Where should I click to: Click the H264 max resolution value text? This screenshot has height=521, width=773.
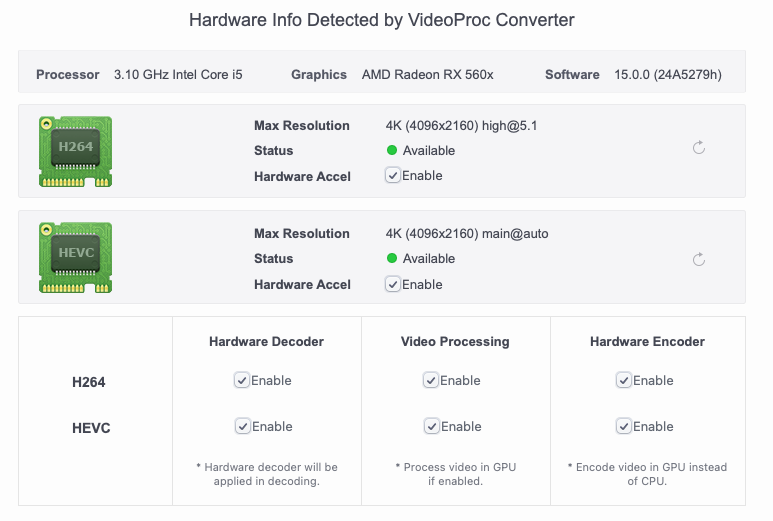(461, 126)
